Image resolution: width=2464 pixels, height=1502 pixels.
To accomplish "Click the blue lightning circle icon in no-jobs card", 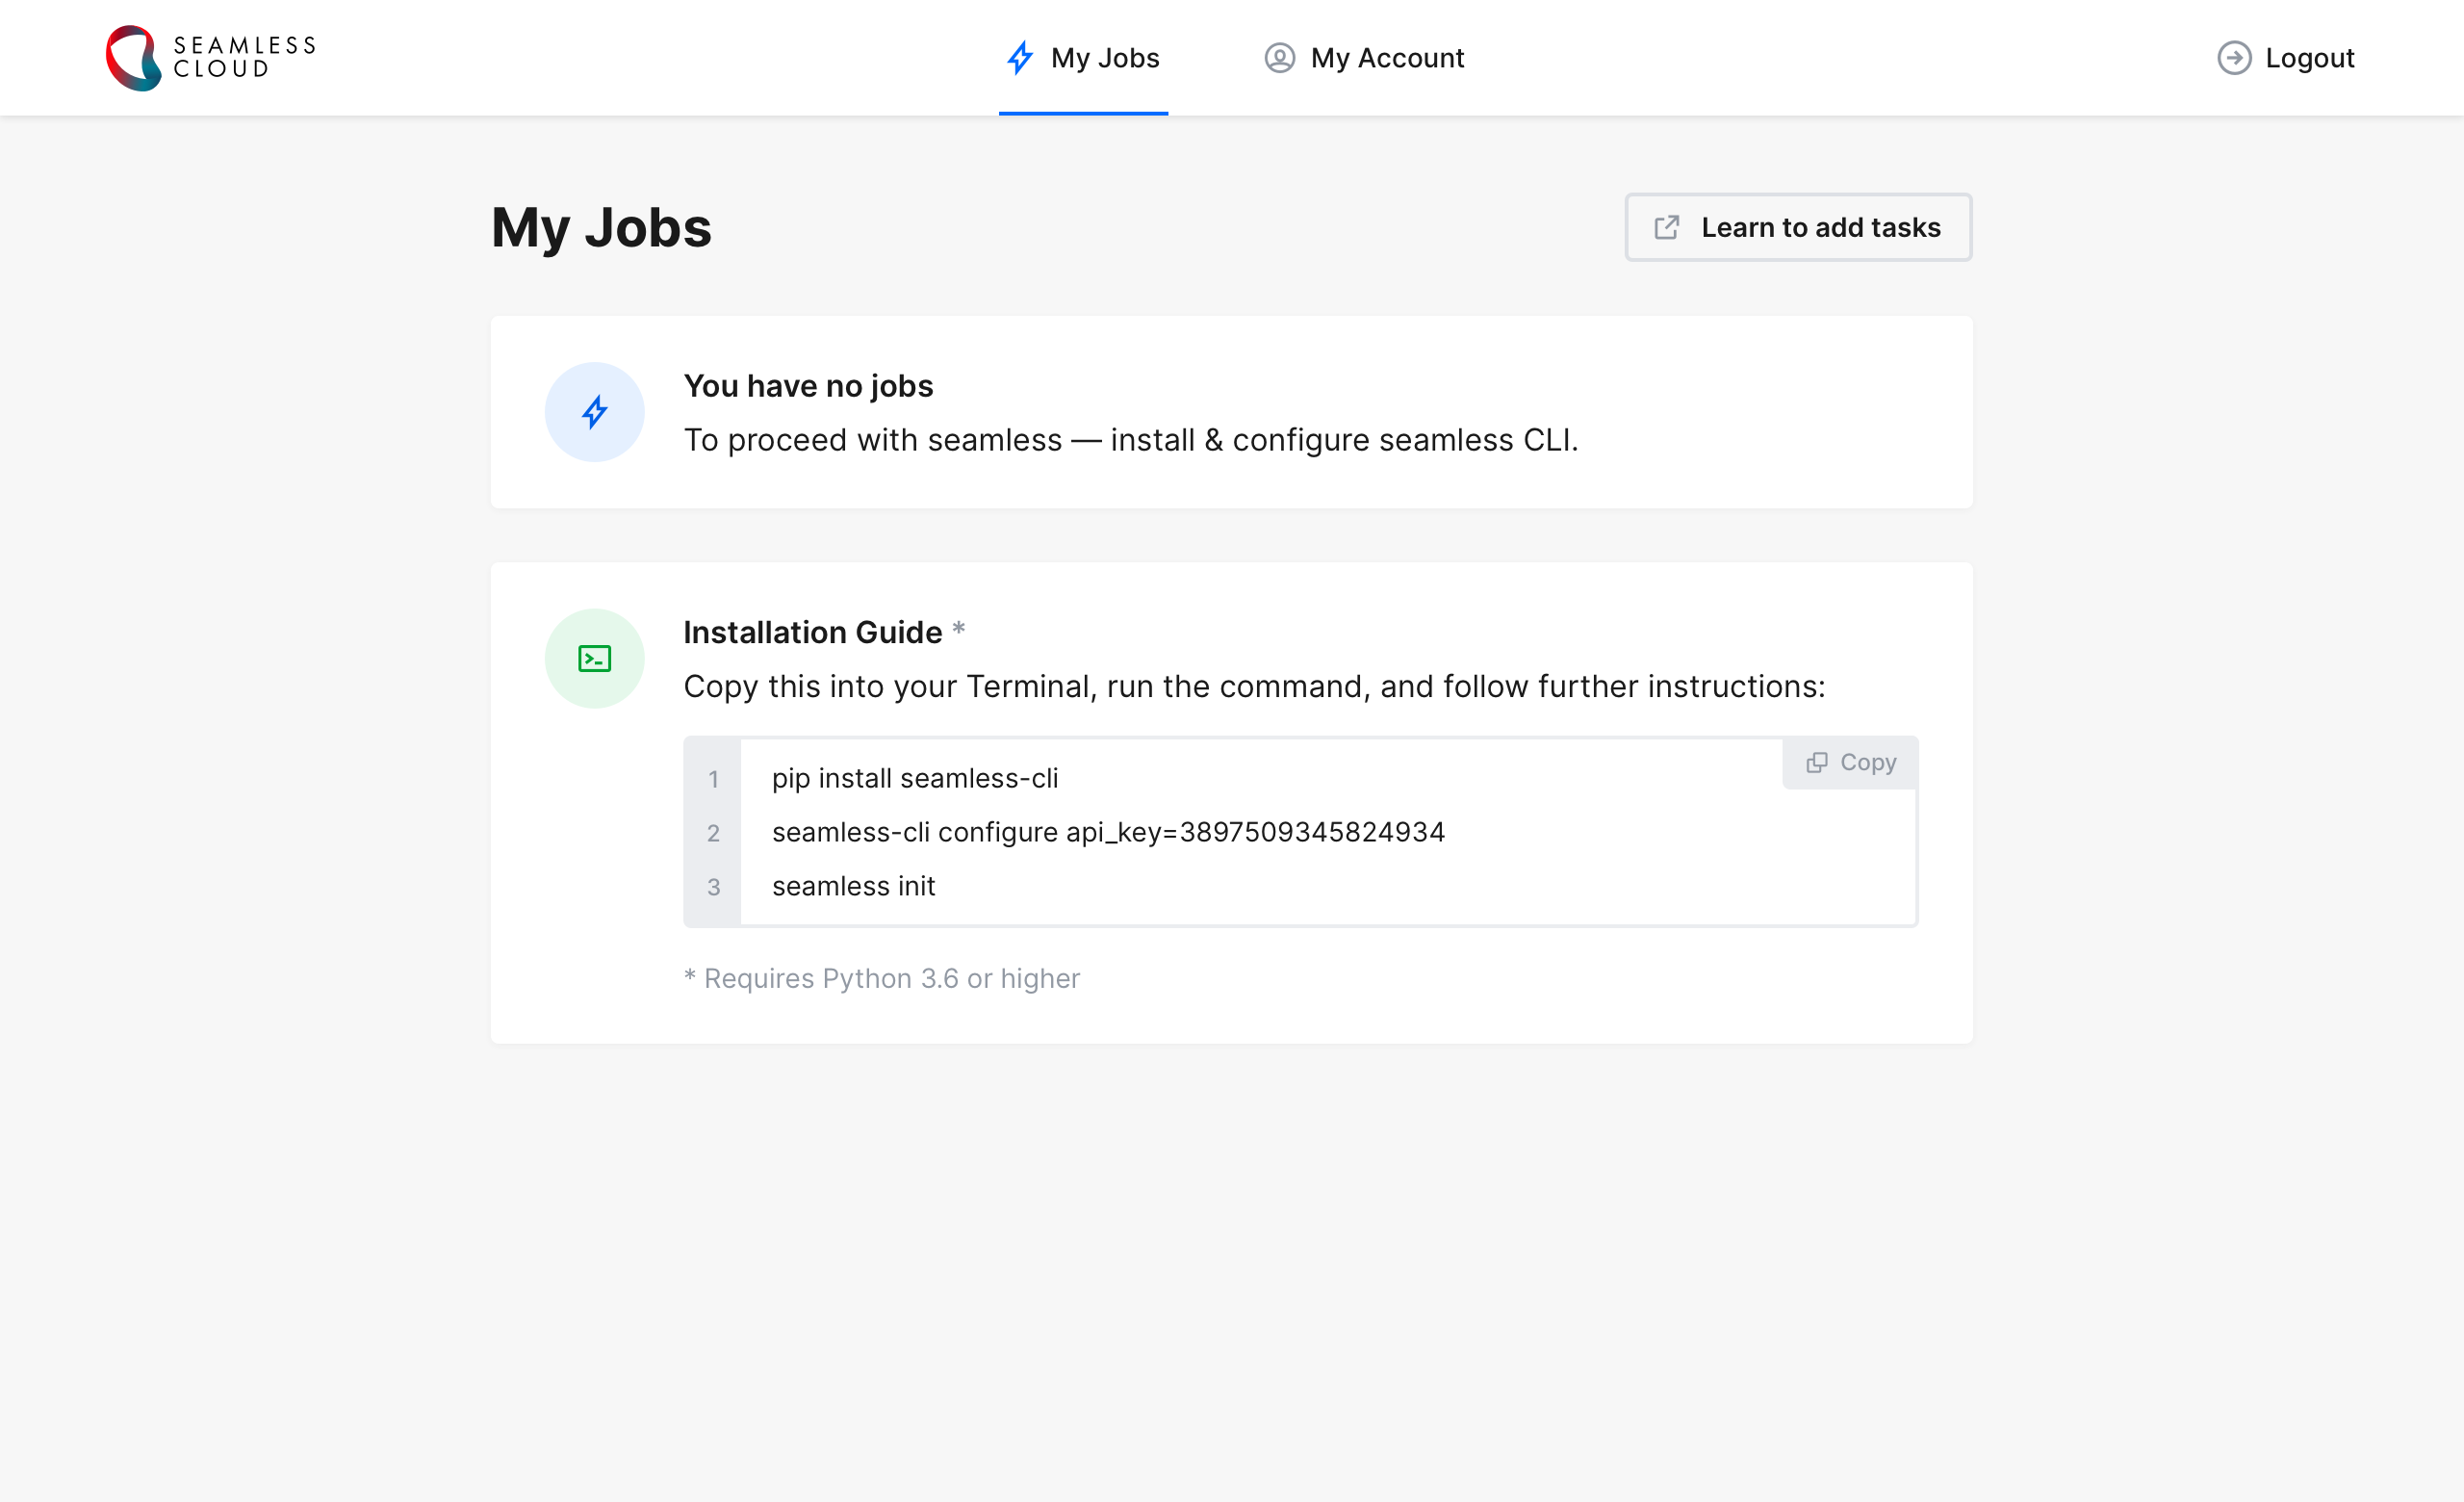I will tap(594, 412).
